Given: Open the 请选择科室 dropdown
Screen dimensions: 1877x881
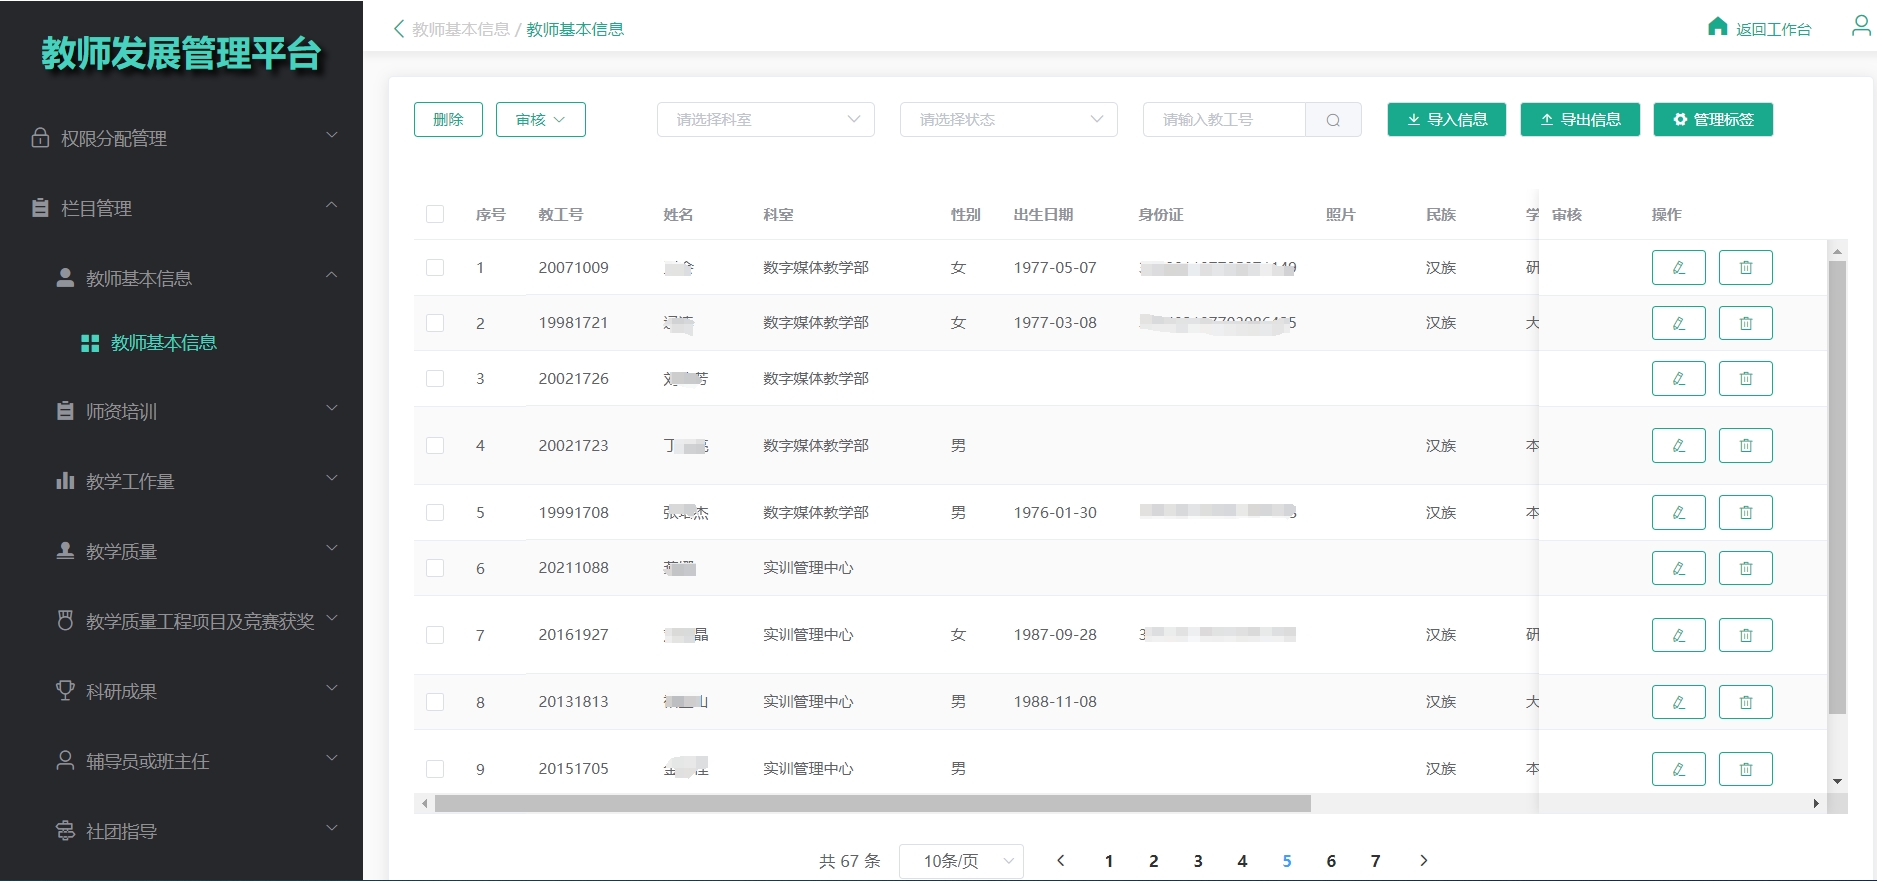Looking at the screenshot, I should pos(766,120).
